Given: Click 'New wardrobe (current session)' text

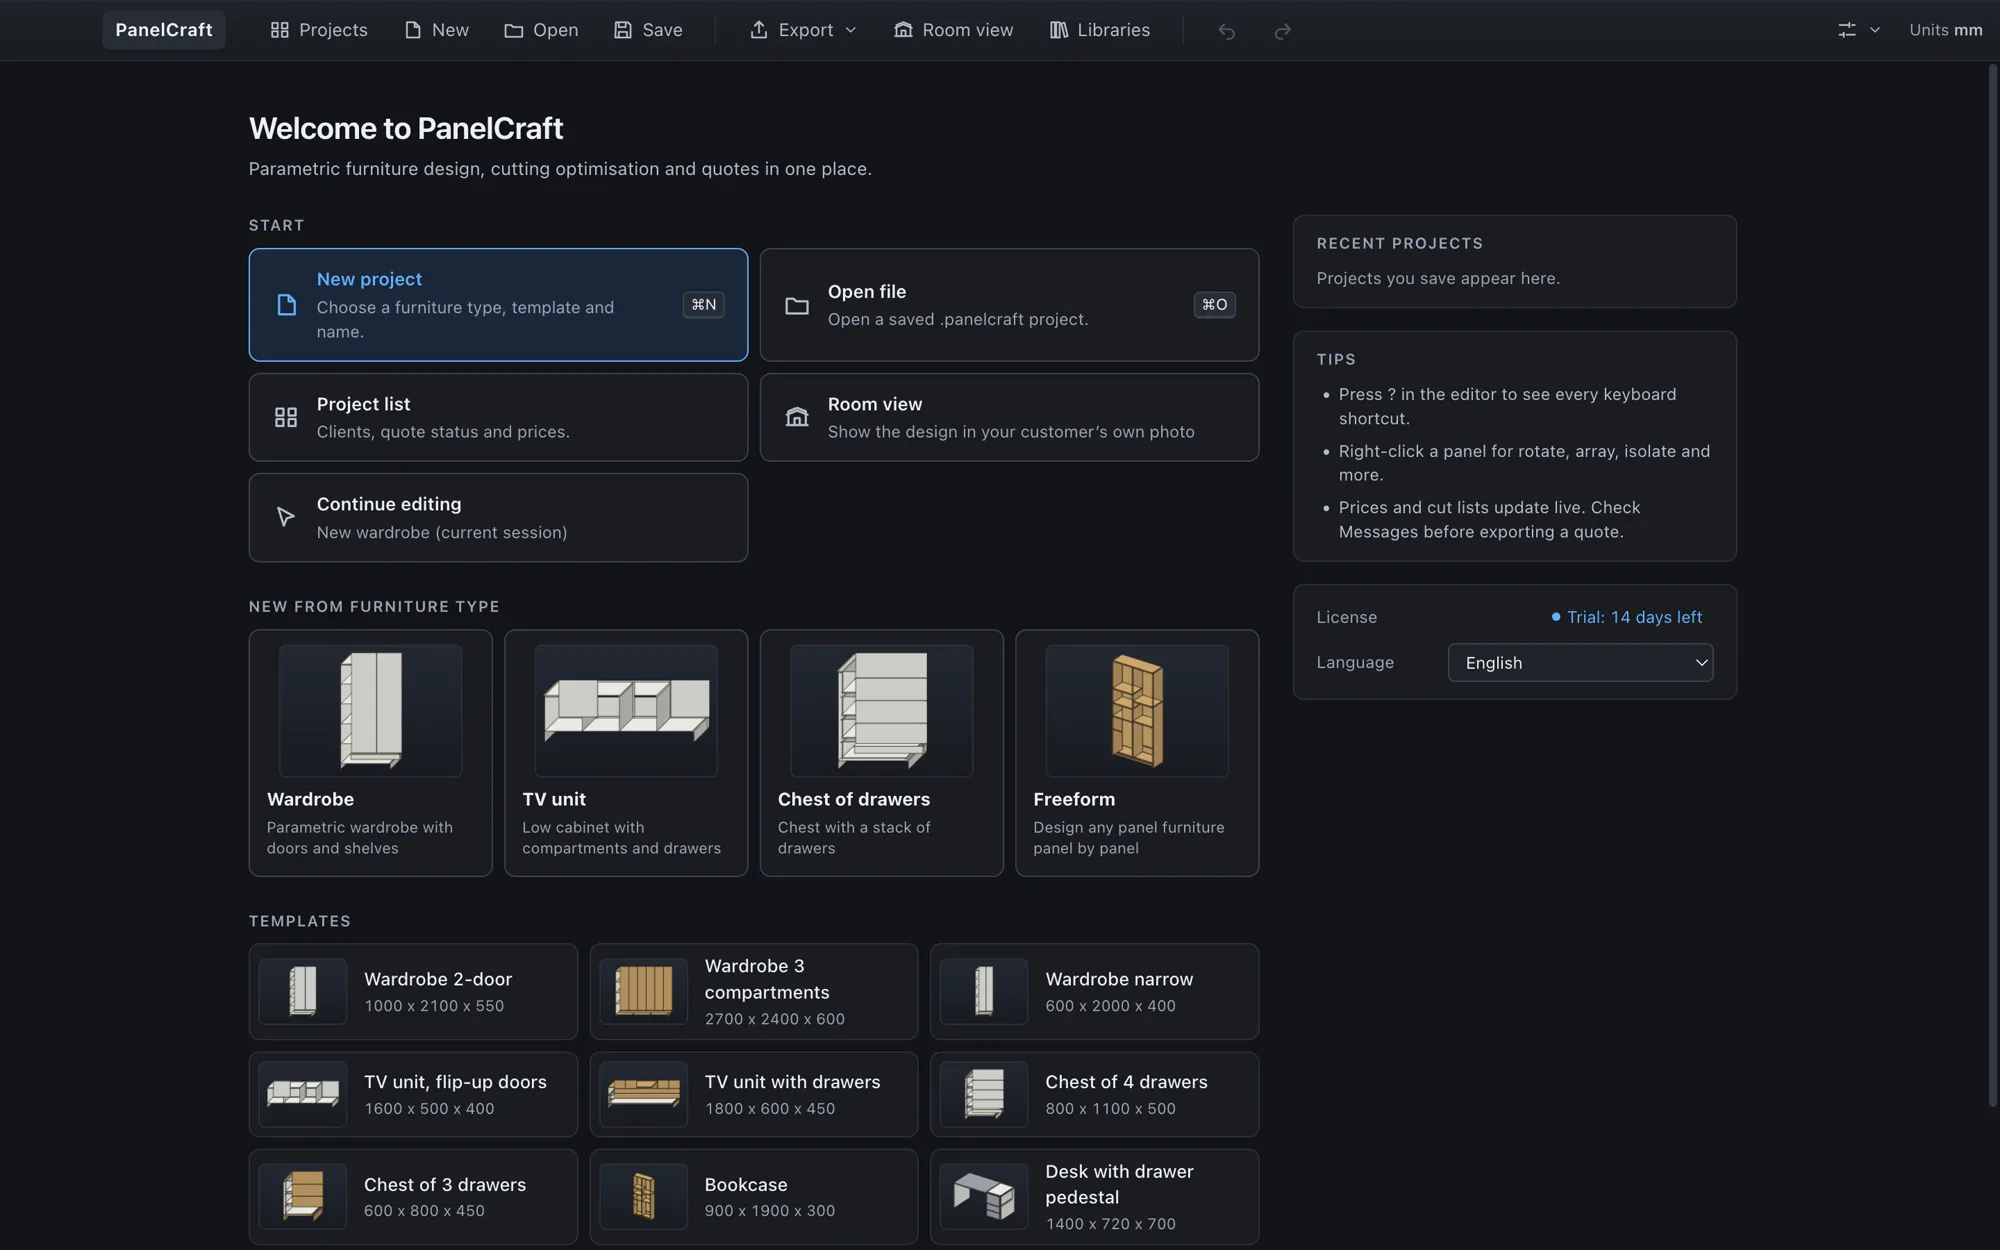Looking at the screenshot, I should click(x=442, y=532).
